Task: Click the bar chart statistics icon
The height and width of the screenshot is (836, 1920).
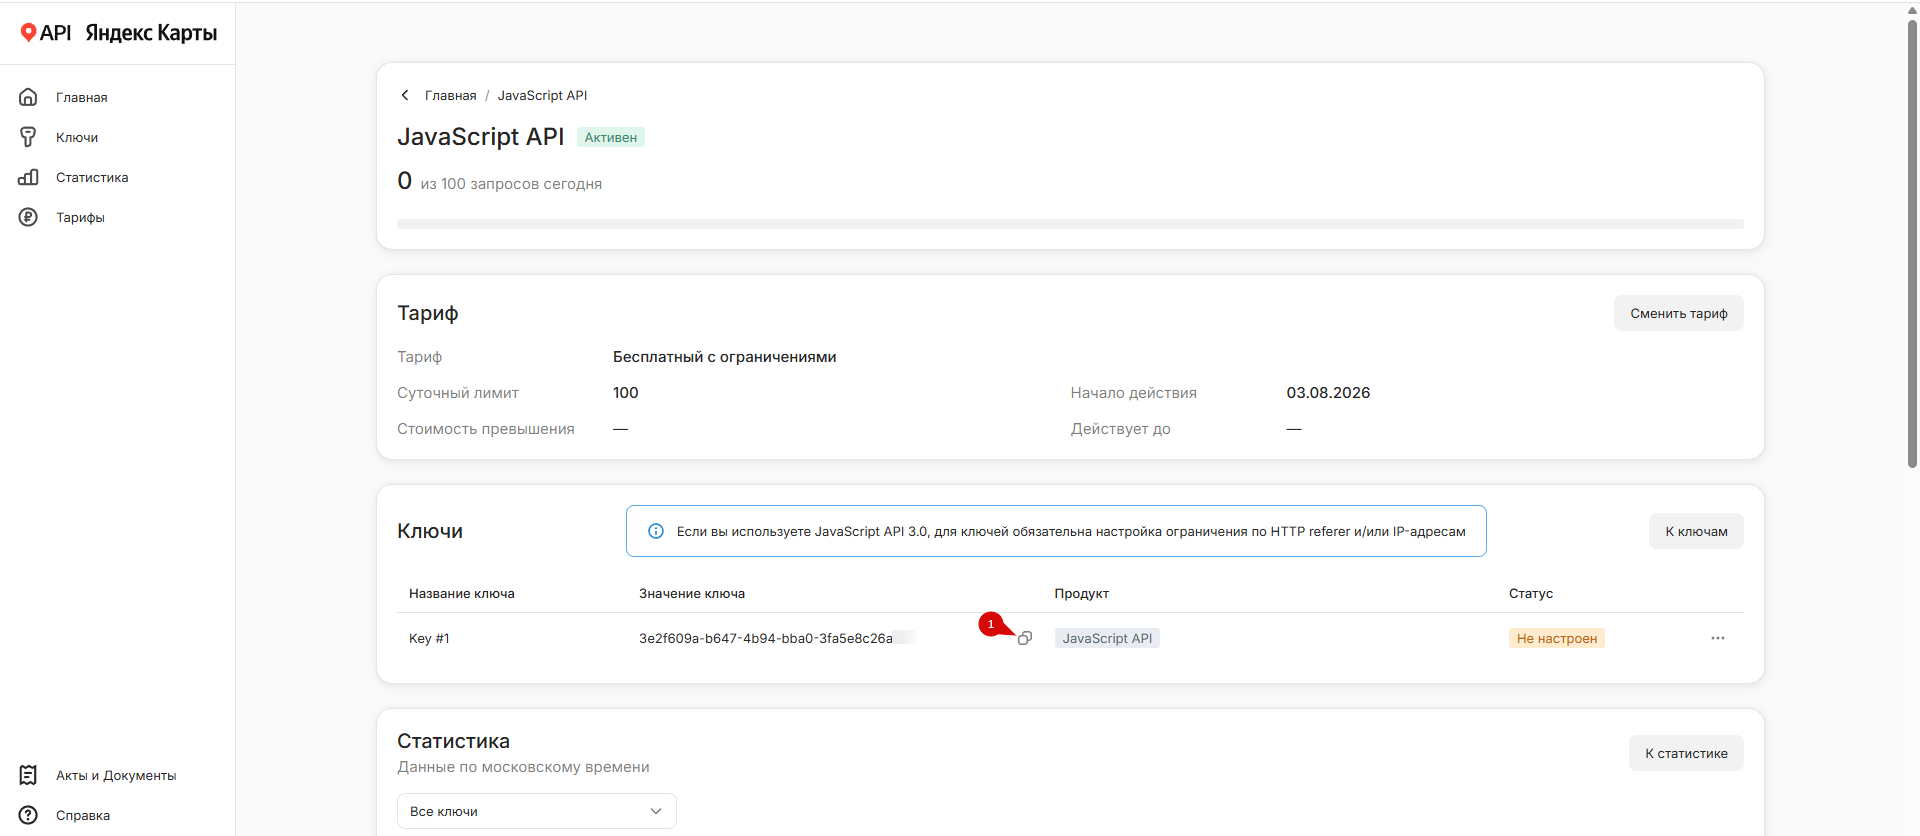Action: (28, 177)
